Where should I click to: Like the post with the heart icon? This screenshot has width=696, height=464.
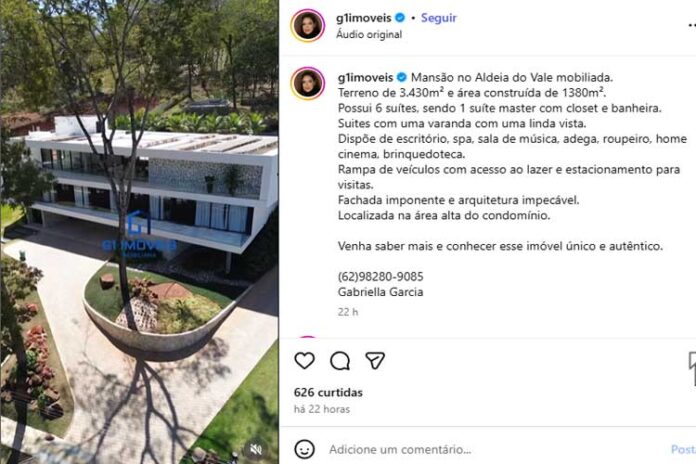pyautogui.click(x=304, y=361)
